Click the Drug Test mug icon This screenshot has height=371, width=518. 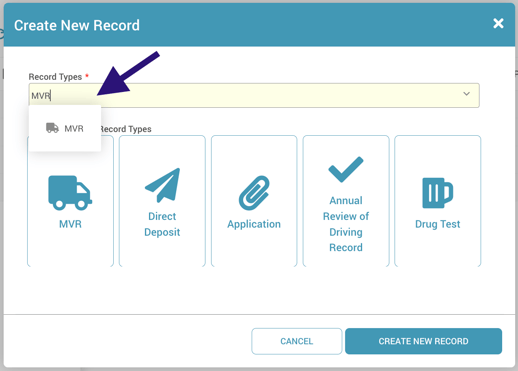coord(437,193)
